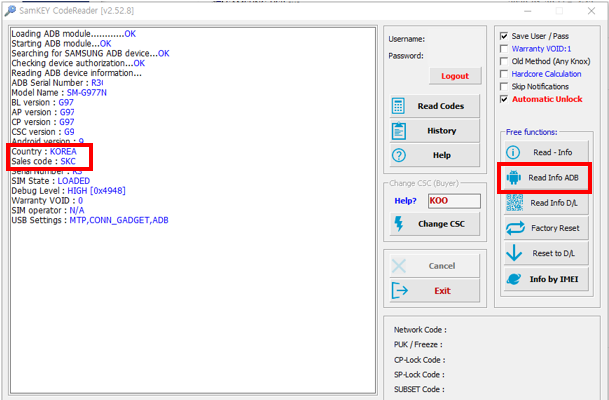
Task: Click the down arrow icon for Reset to D/L
Action: coord(514,253)
